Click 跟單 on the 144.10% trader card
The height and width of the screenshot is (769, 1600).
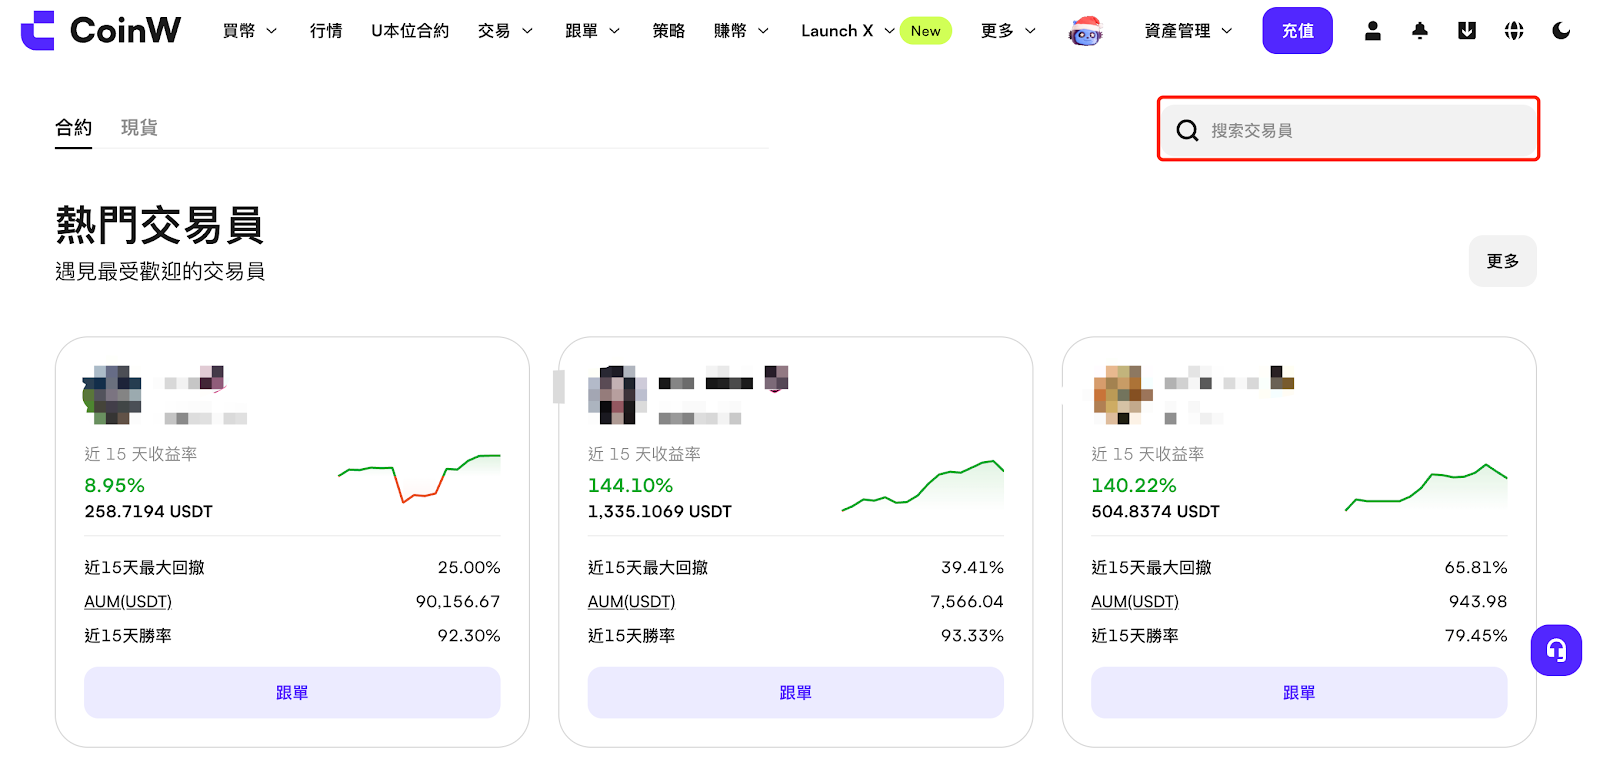(x=795, y=692)
